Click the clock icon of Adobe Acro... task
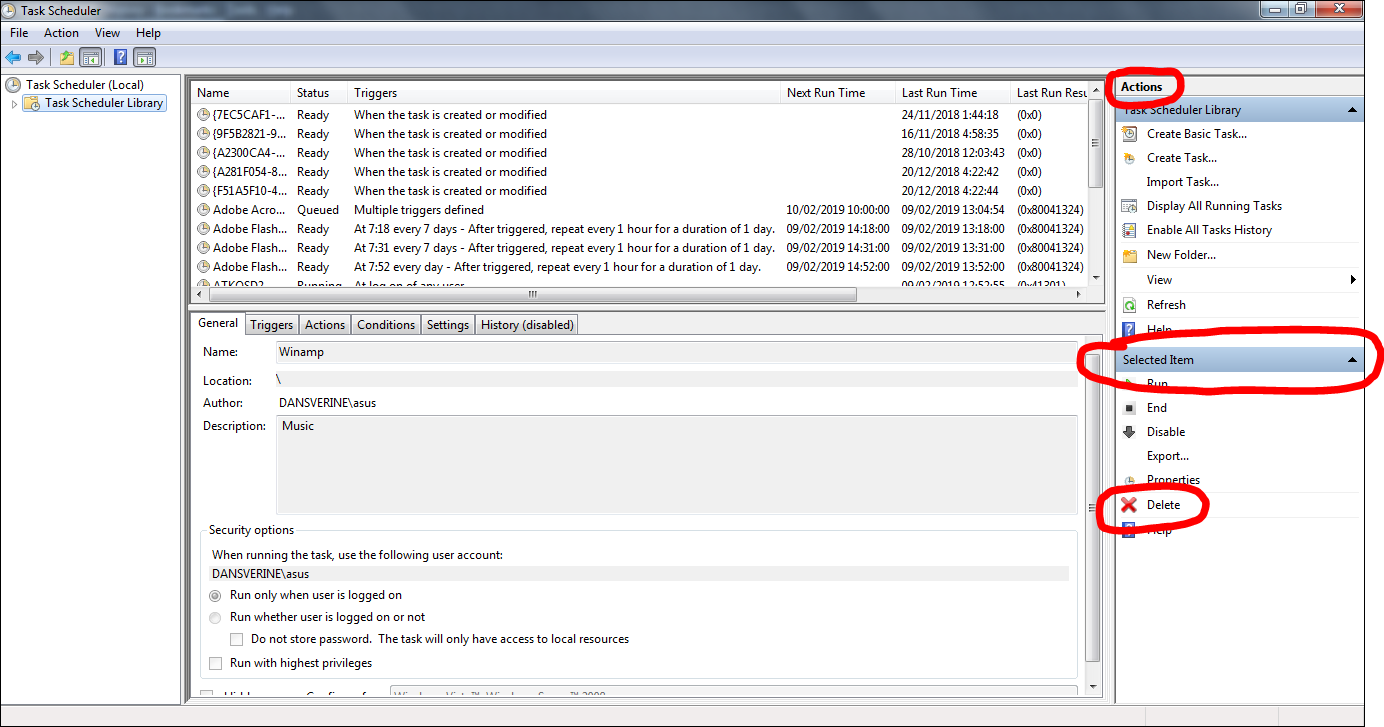This screenshot has width=1384, height=727. 203,210
